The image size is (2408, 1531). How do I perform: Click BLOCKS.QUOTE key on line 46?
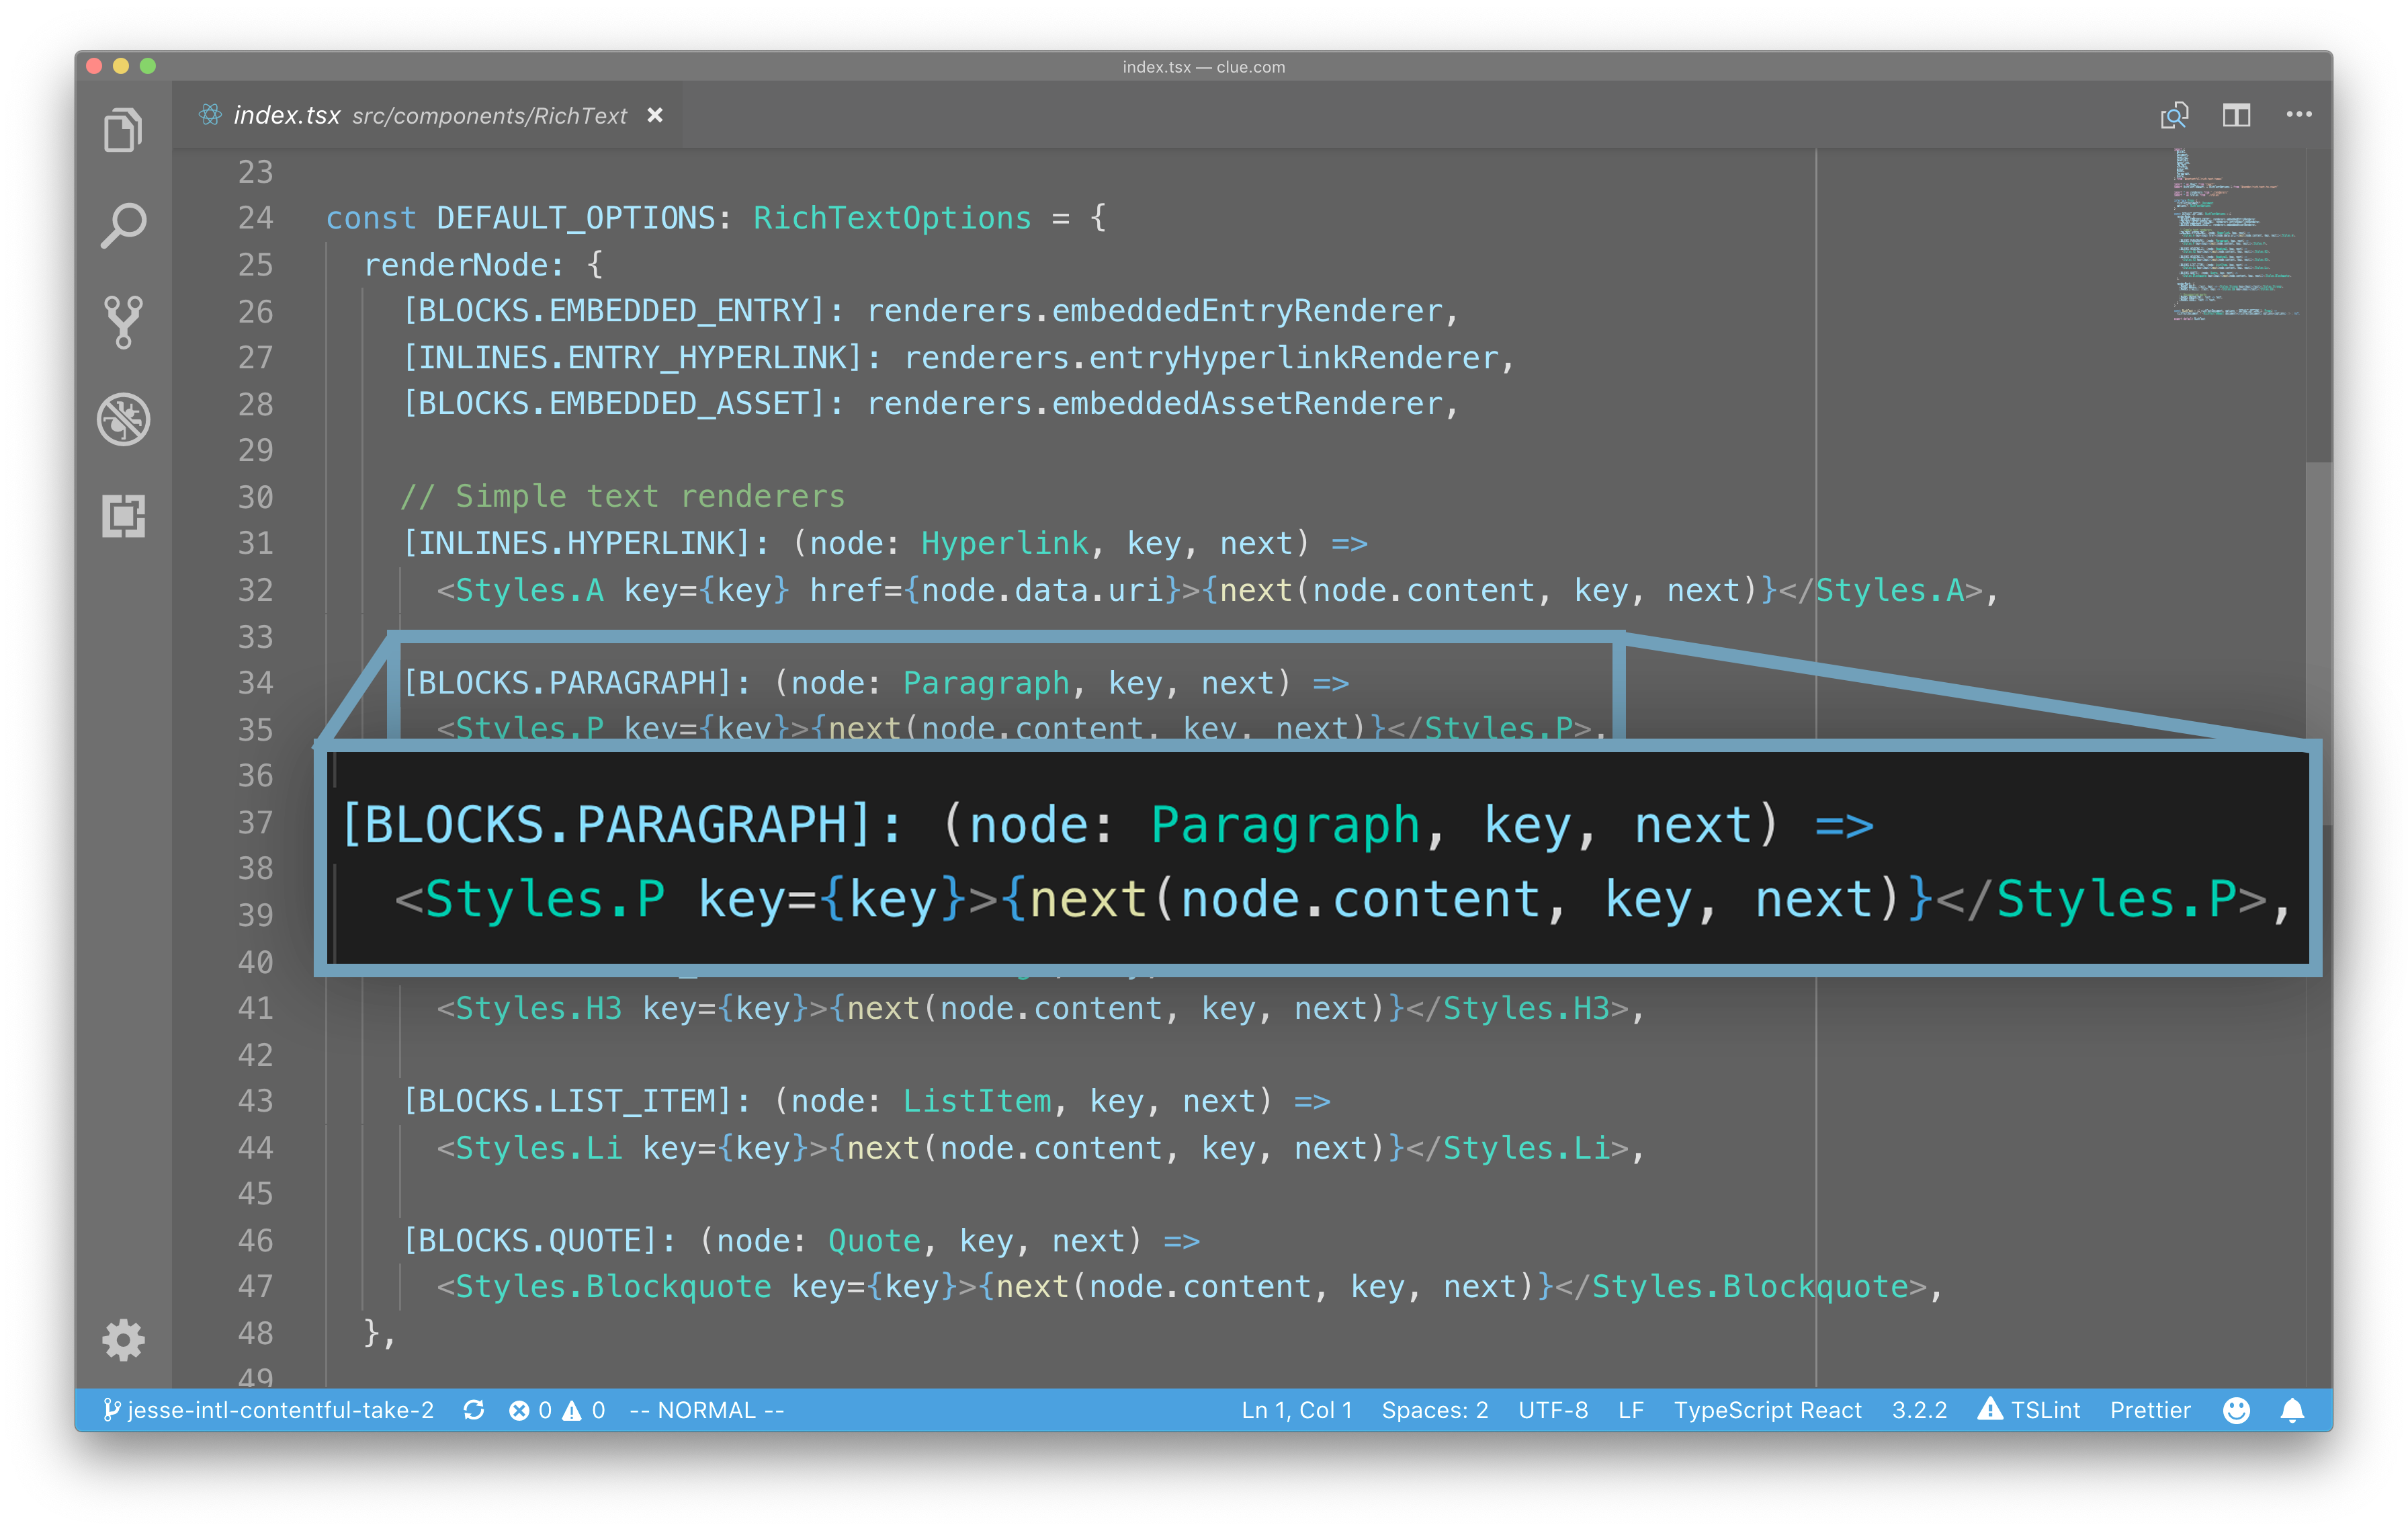[x=529, y=1241]
